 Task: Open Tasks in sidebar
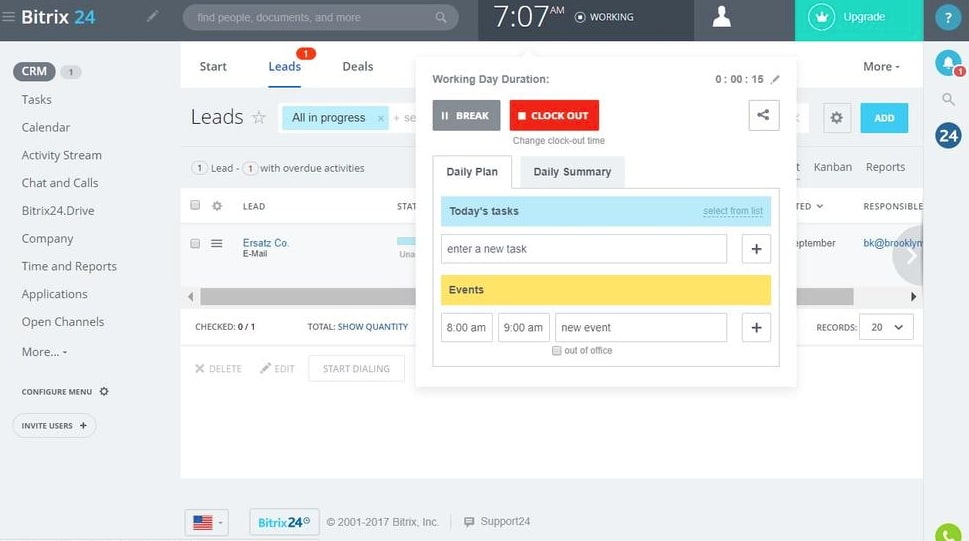pos(36,100)
